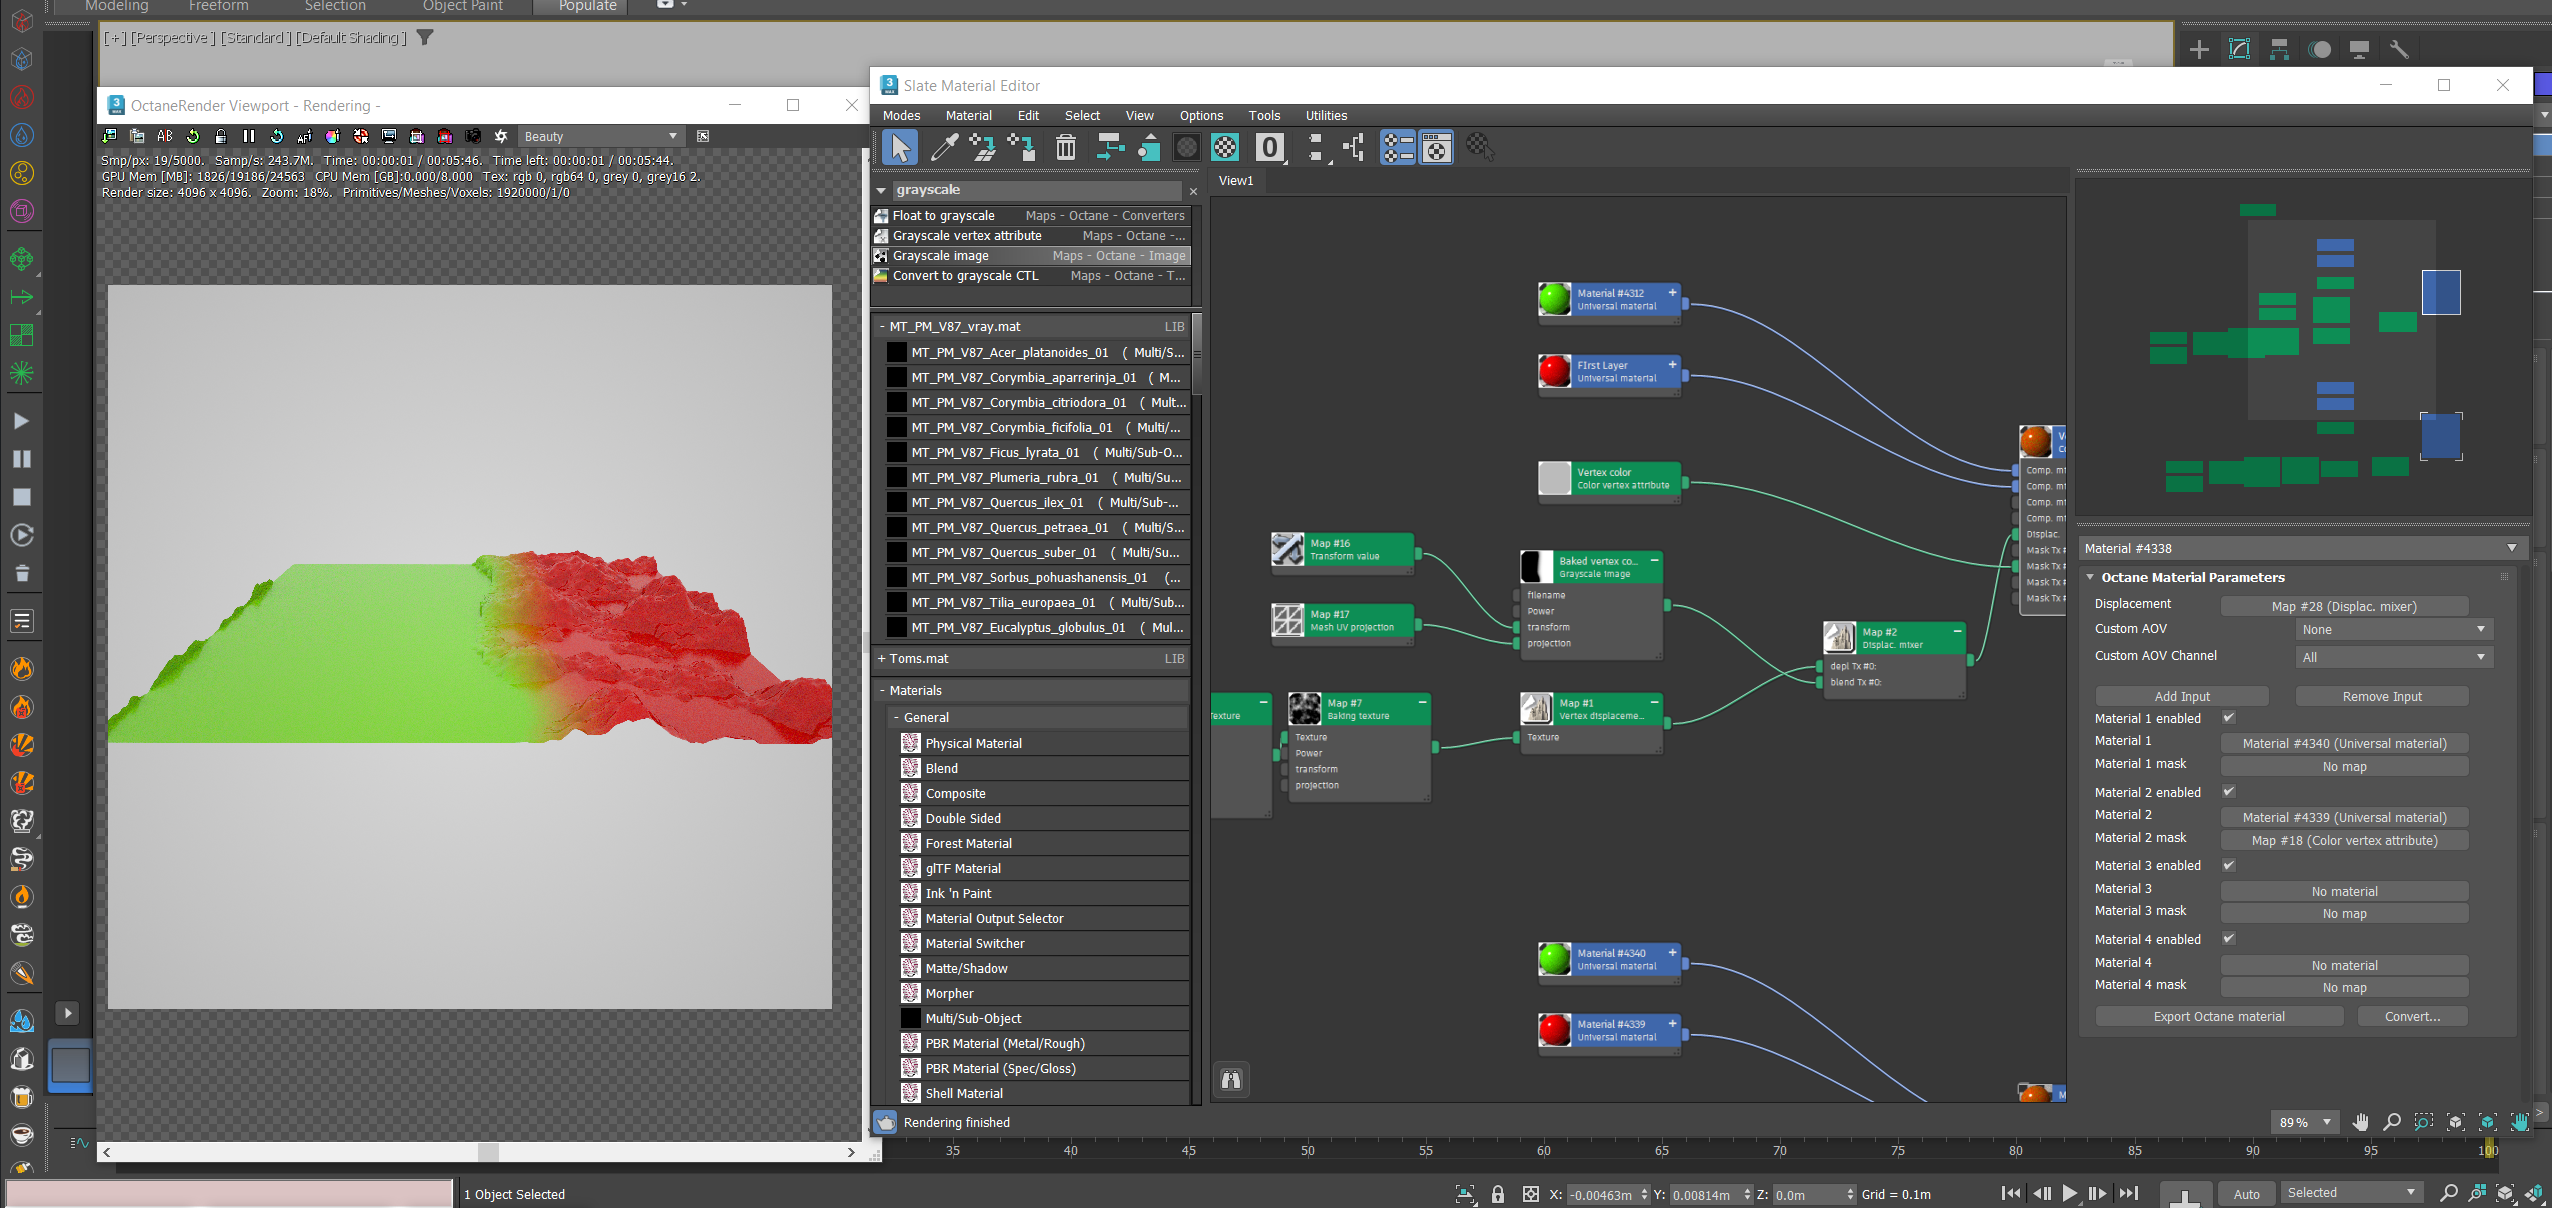Select the eyedropper pick material tool

[x=943, y=148]
